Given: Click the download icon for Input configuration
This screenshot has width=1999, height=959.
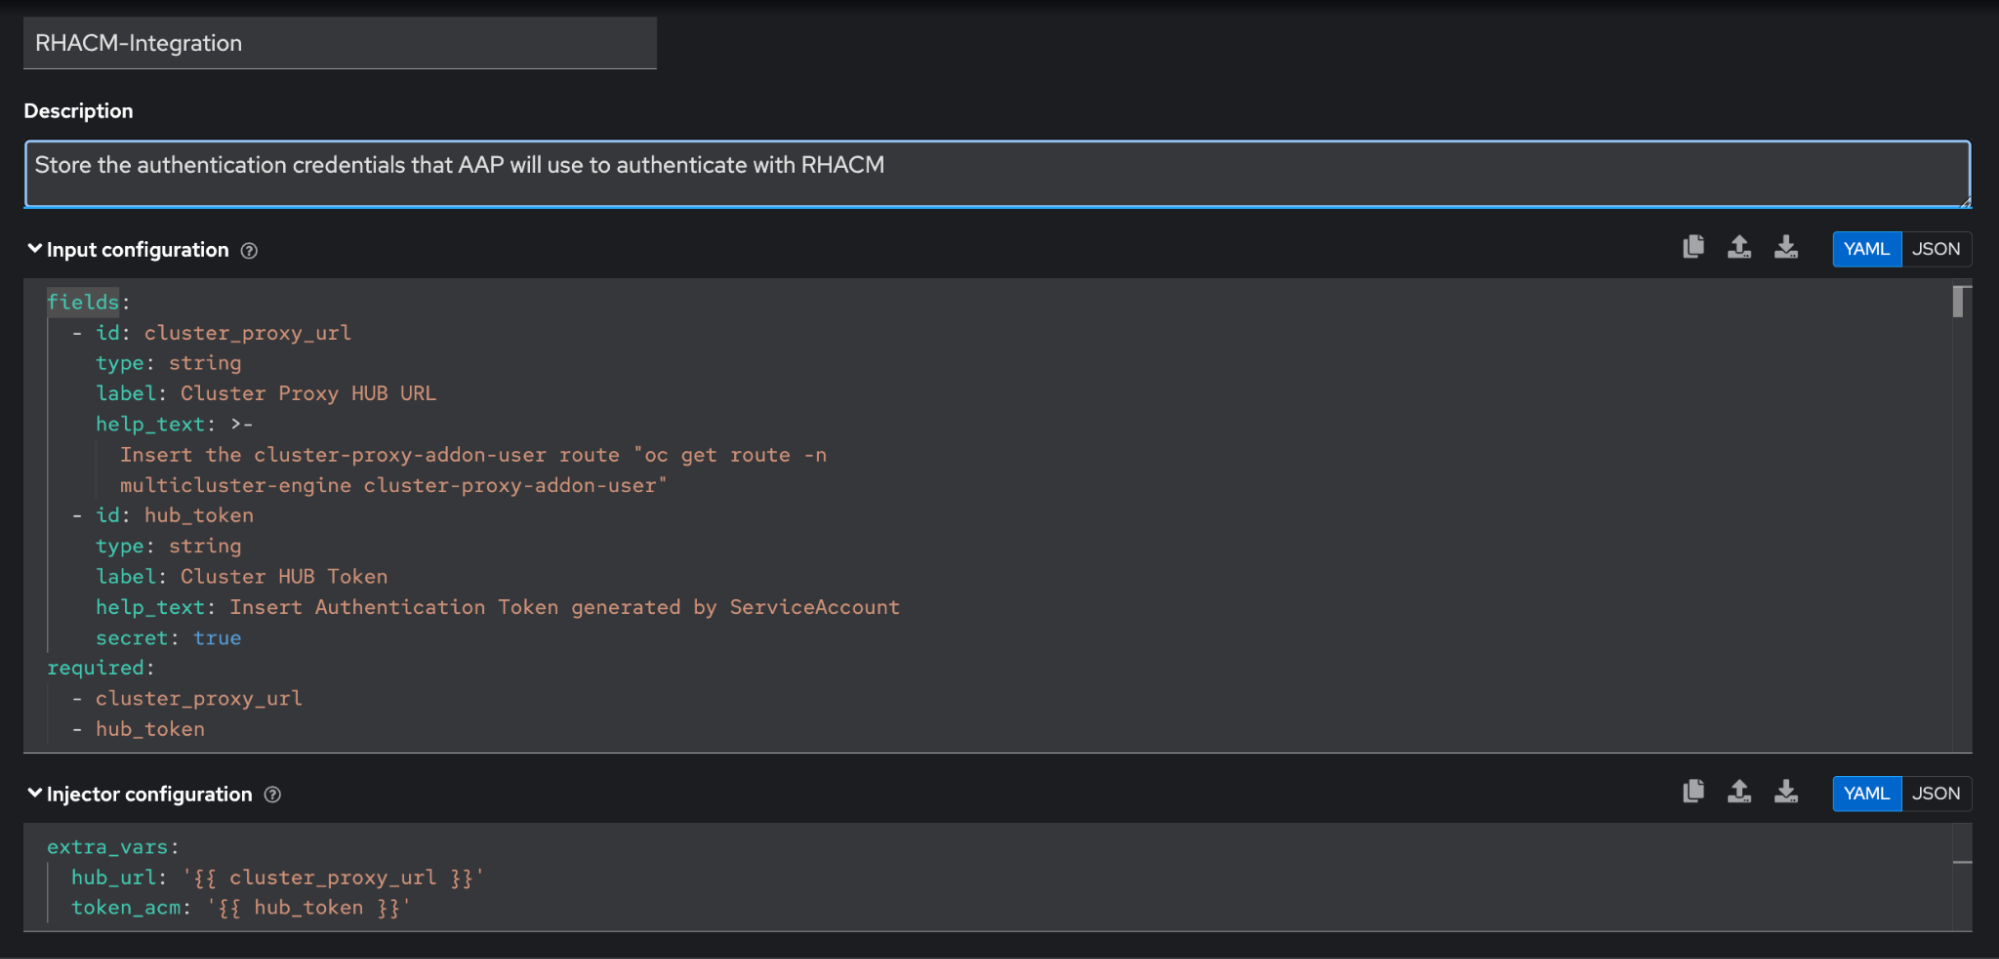Looking at the screenshot, I should pyautogui.click(x=1786, y=247).
